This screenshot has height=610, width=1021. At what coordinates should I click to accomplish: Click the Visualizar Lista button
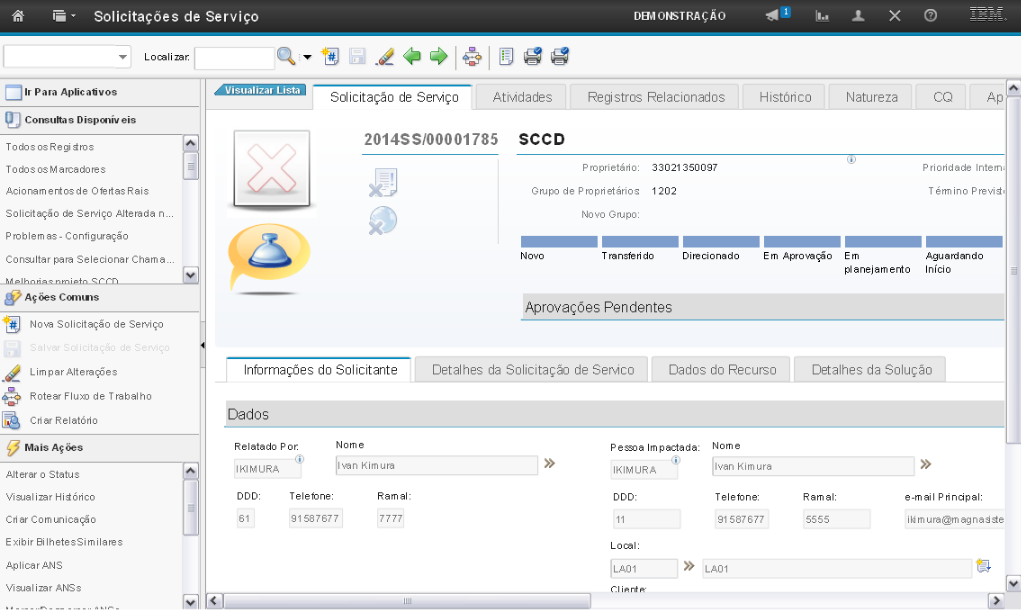(x=261, y=90)
